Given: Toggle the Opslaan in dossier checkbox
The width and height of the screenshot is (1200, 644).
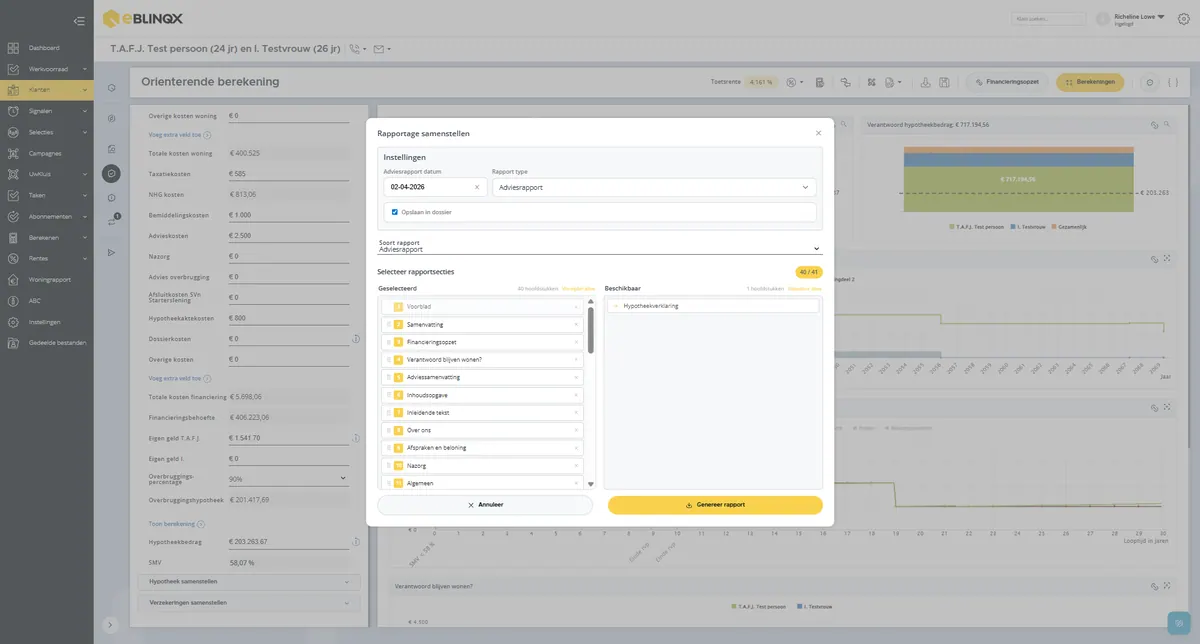Looking at the screenshot, I should 395,212.
